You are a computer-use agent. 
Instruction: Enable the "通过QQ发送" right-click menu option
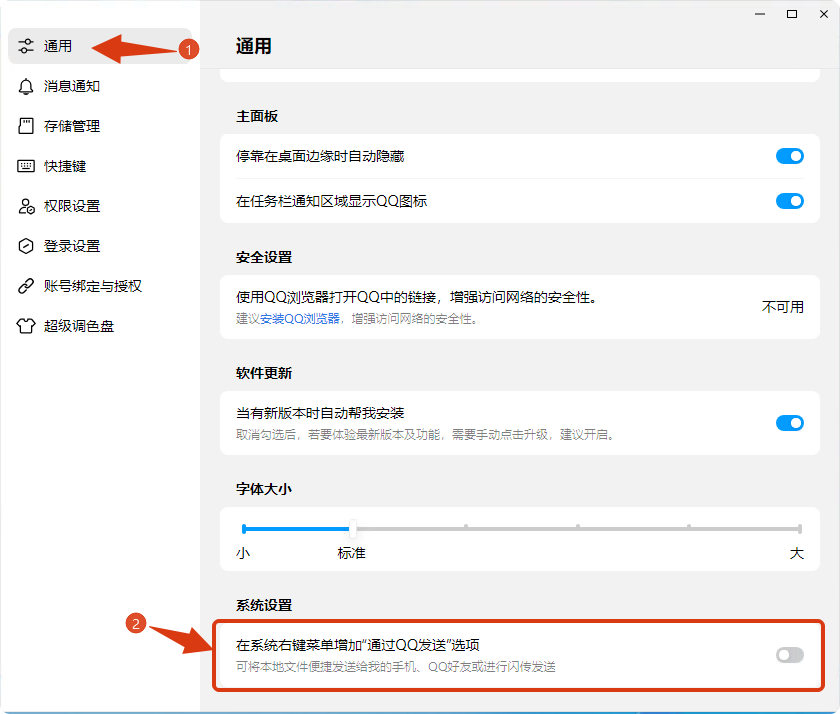[789, 655]
